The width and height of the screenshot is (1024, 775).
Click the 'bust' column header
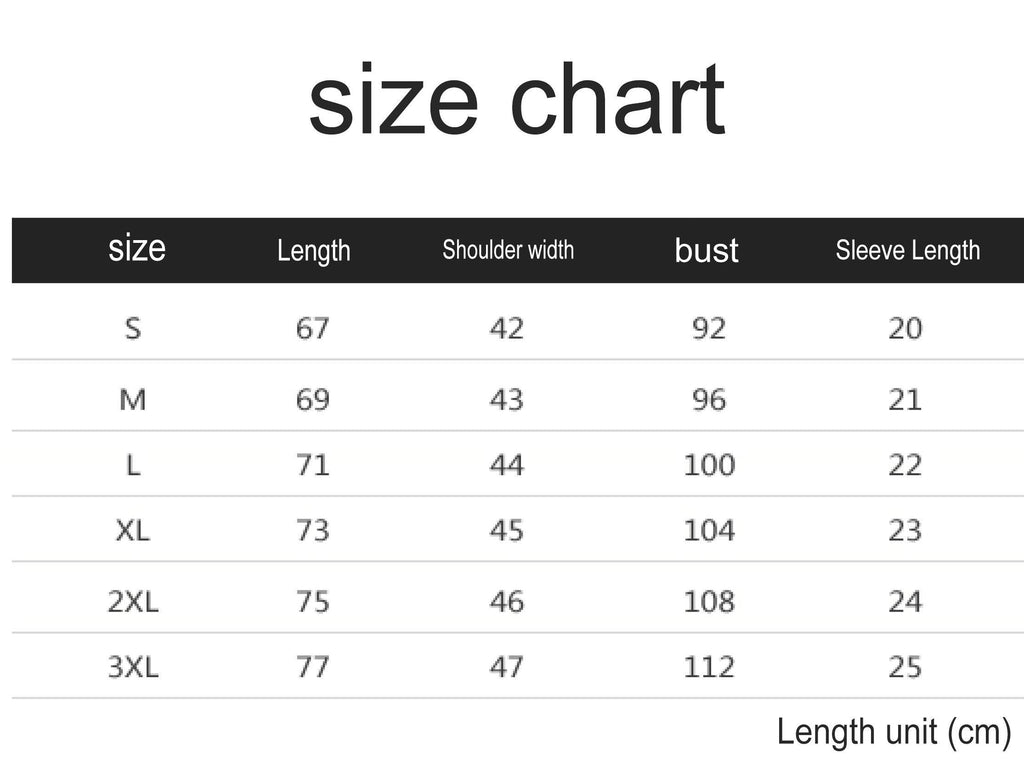[706, 250]
